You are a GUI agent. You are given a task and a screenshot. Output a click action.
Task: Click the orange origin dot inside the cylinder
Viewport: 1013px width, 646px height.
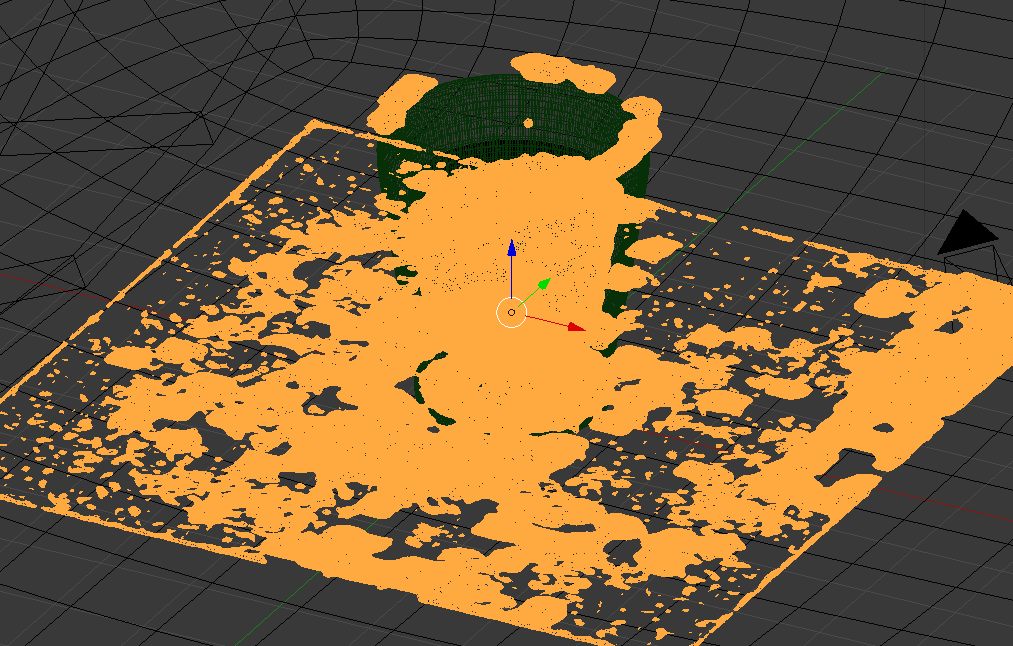(x=528, y=123)
